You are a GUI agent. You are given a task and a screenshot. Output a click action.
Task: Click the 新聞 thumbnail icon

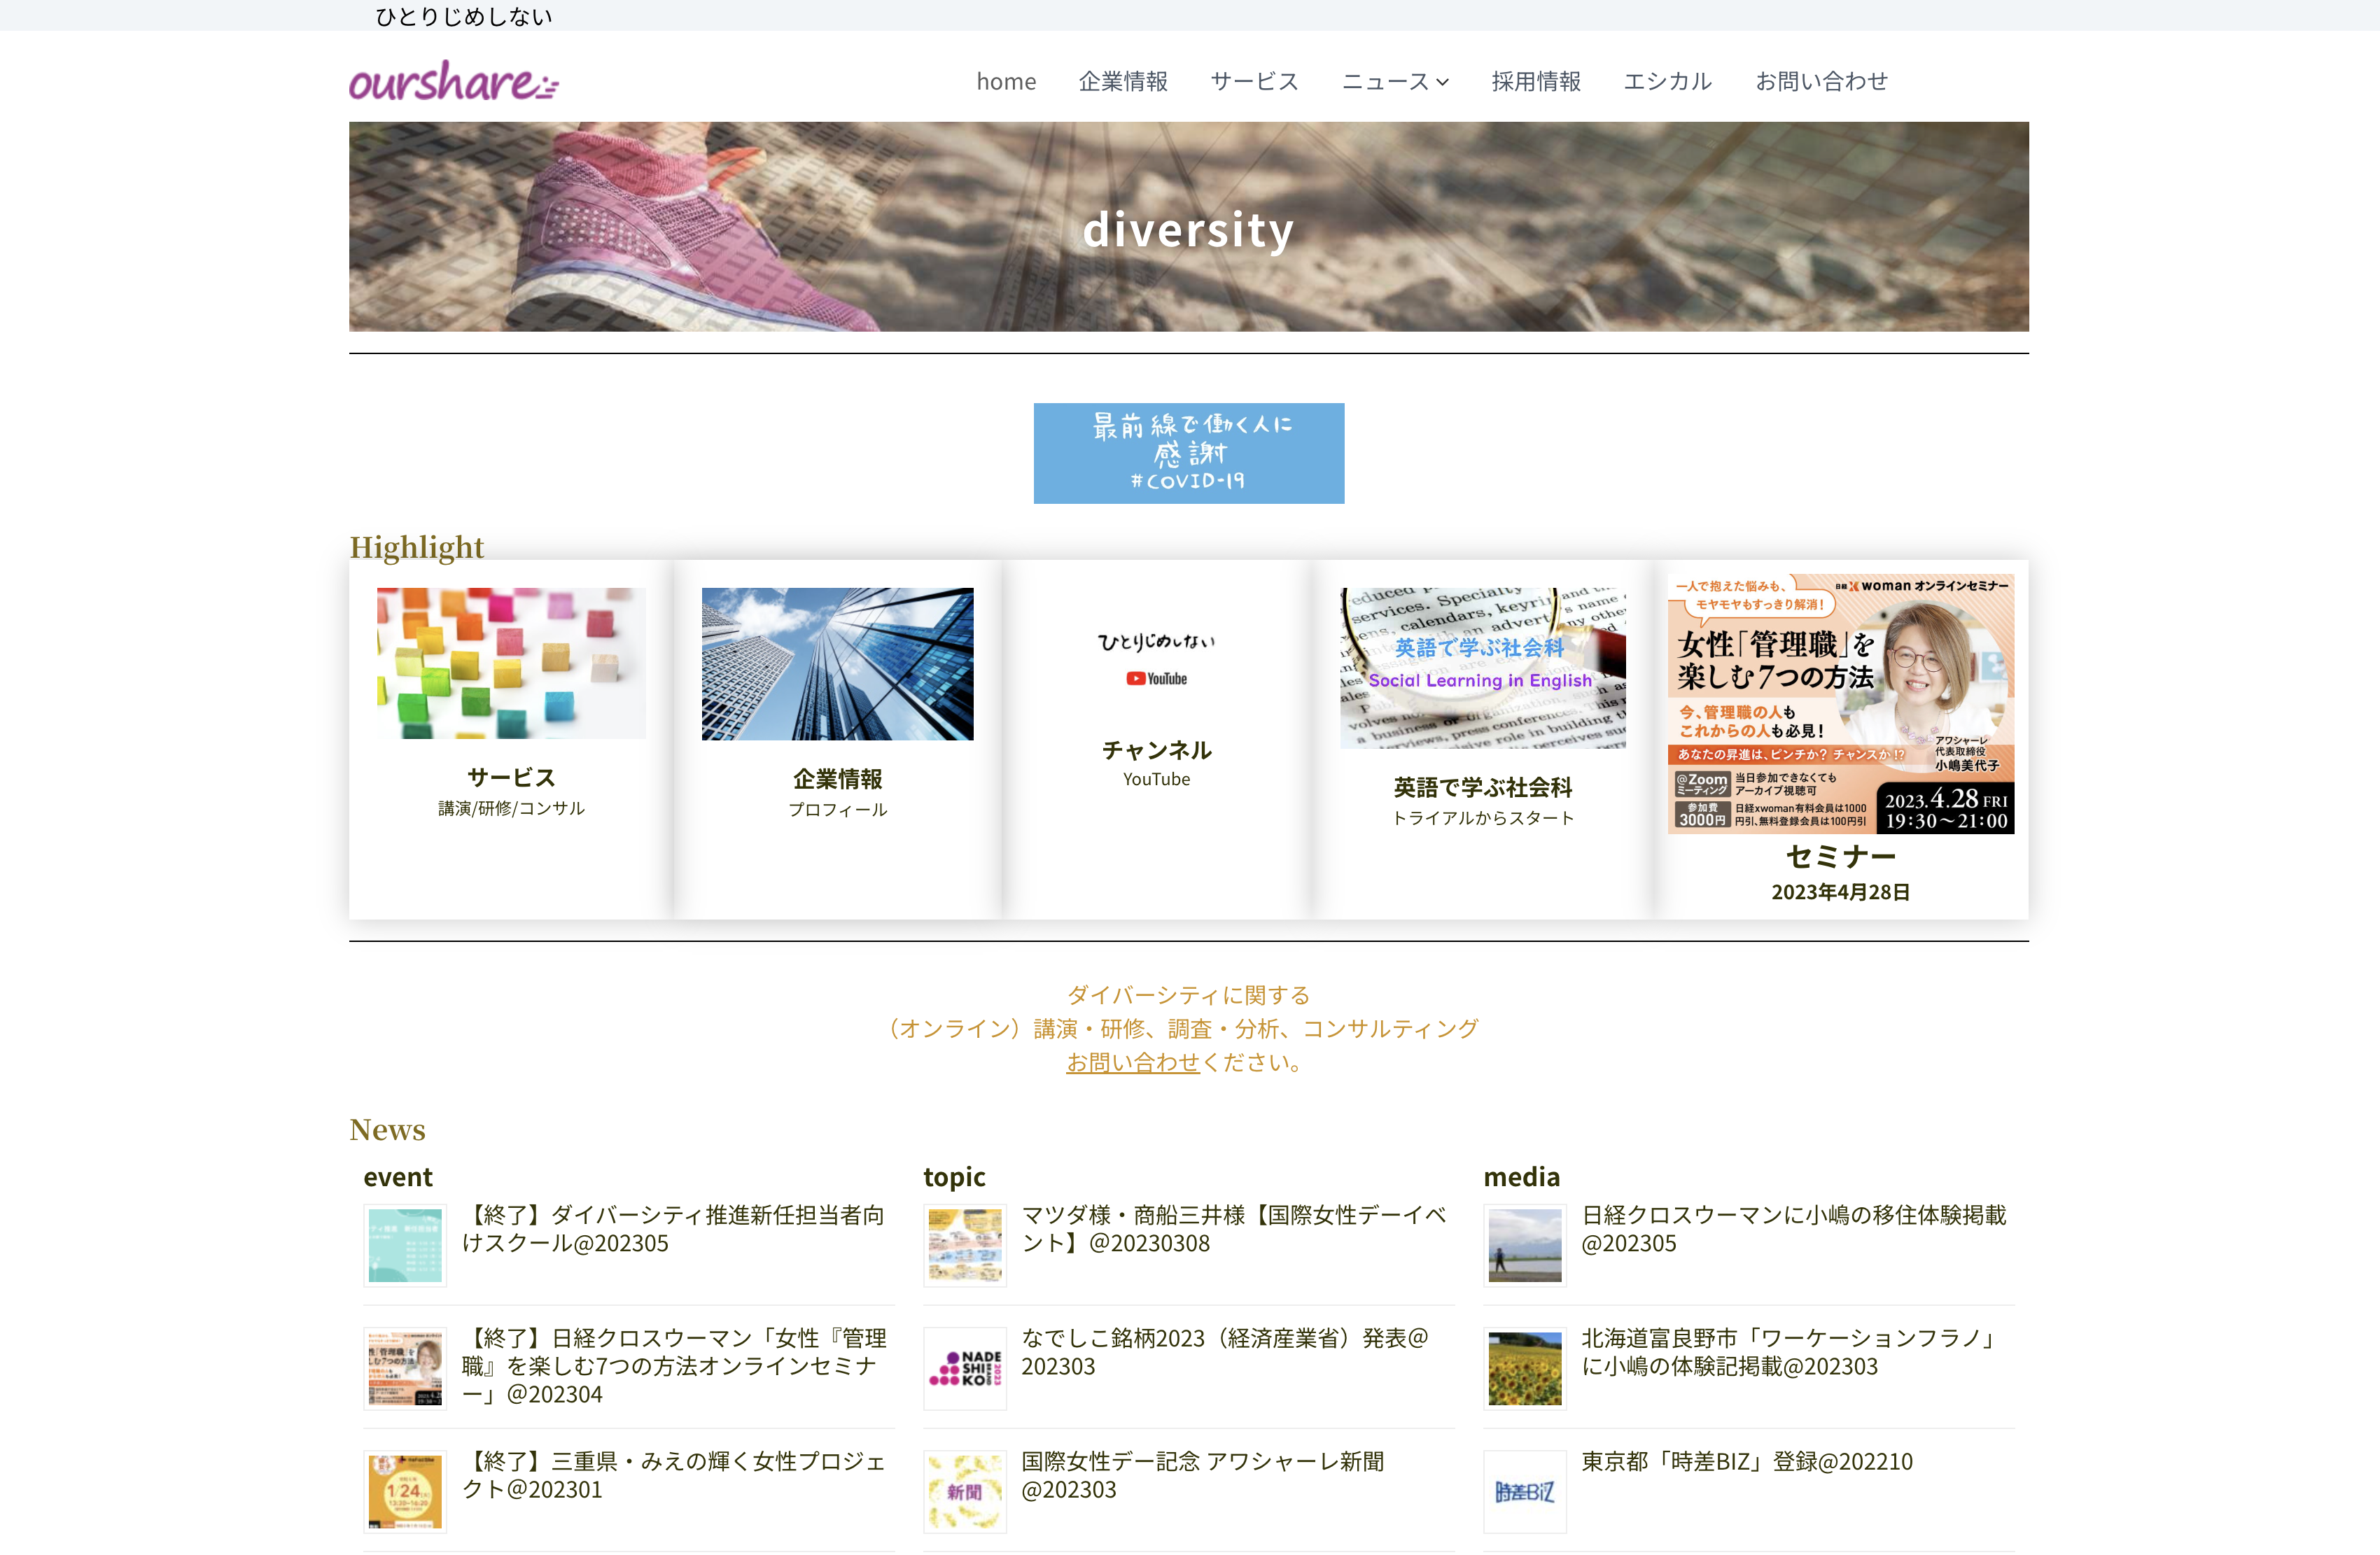point(965,1492)
